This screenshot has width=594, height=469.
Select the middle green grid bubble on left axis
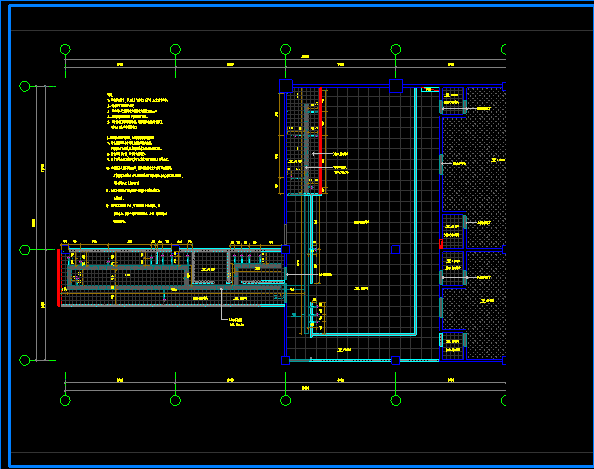point(25,250)
